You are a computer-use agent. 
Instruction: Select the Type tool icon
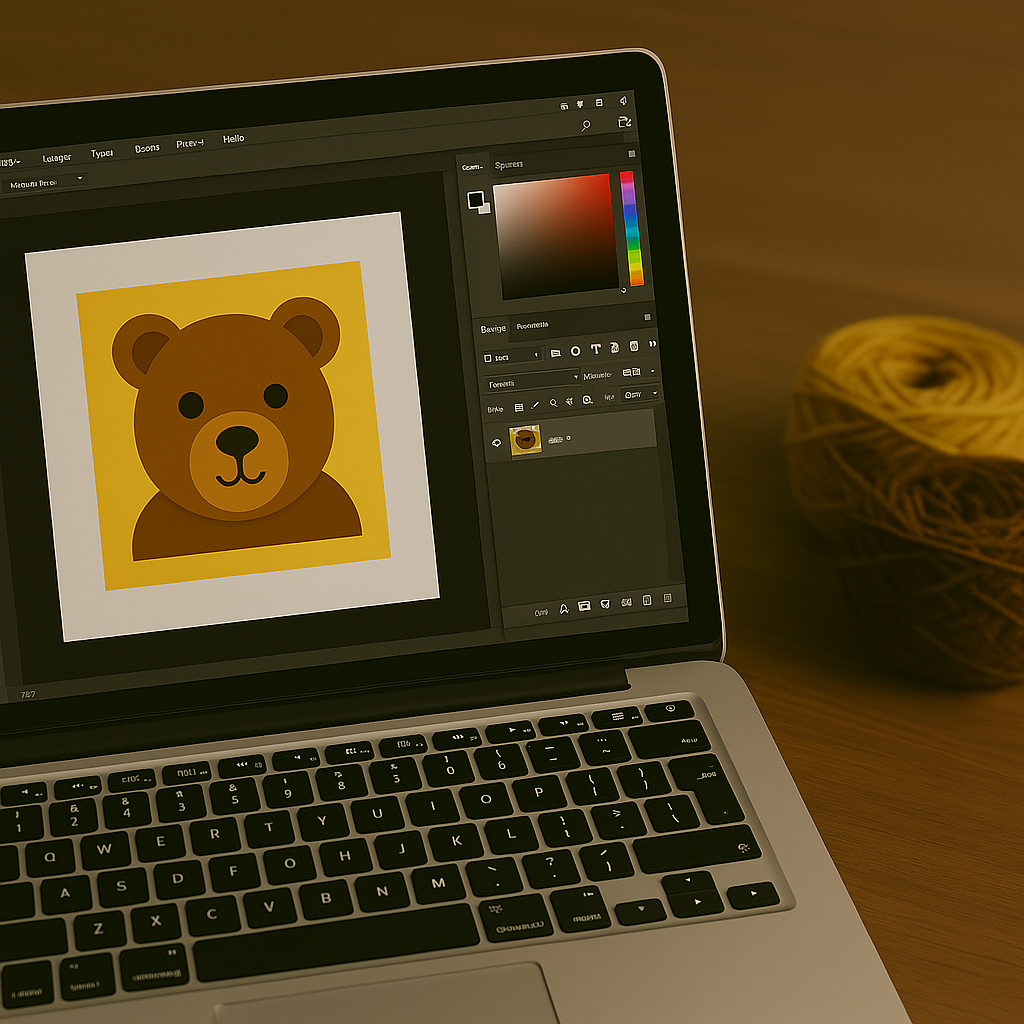point(596,349)
